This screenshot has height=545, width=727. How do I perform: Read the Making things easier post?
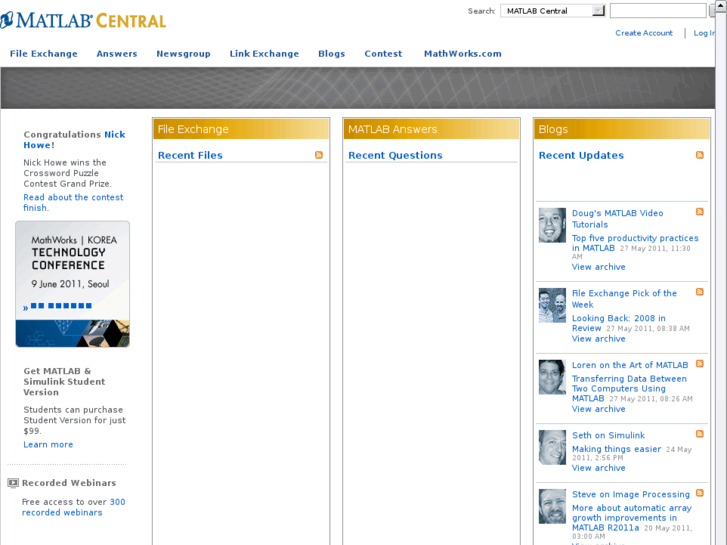pyautogui.click(x=616, y=449)
